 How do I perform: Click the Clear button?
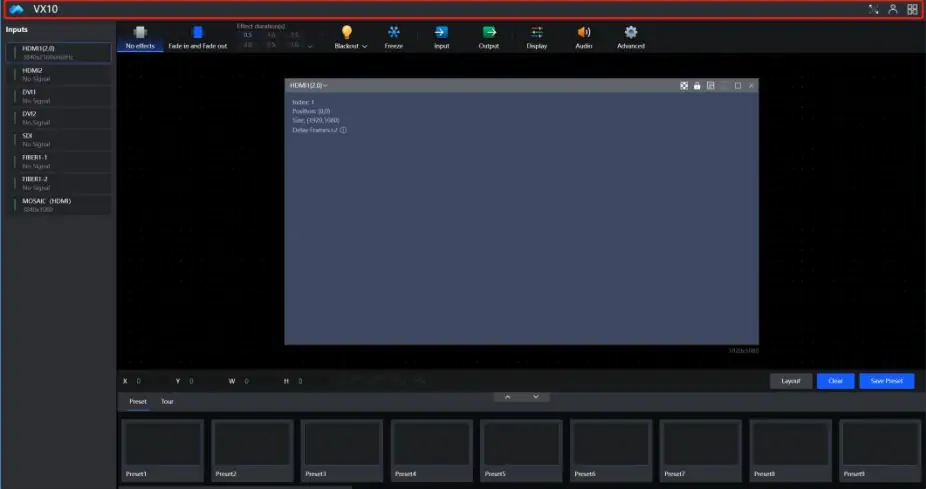(x=835, y=381)
